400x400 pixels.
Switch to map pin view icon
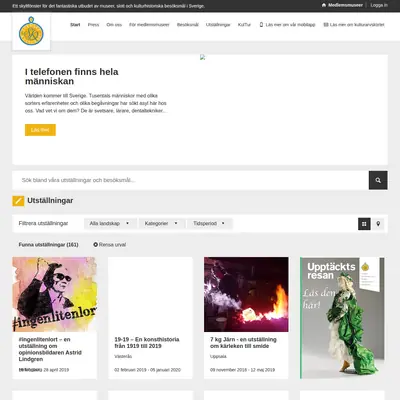tap(378, 224)
